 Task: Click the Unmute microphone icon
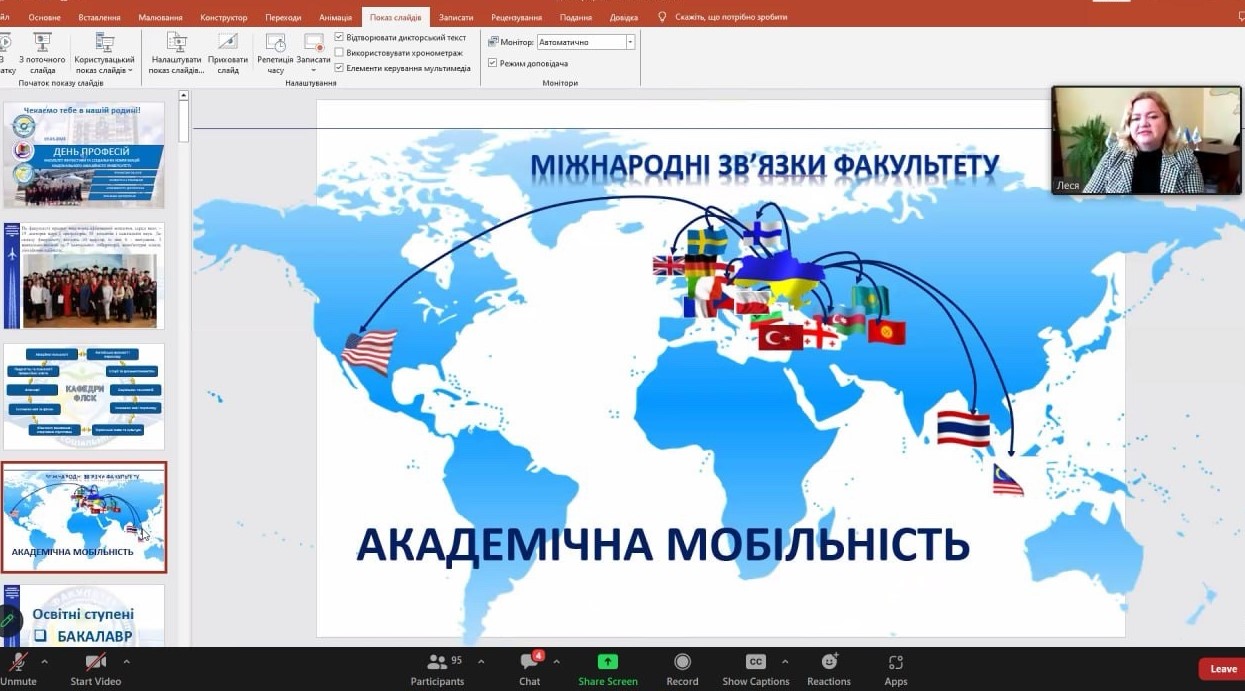[17, 662]
